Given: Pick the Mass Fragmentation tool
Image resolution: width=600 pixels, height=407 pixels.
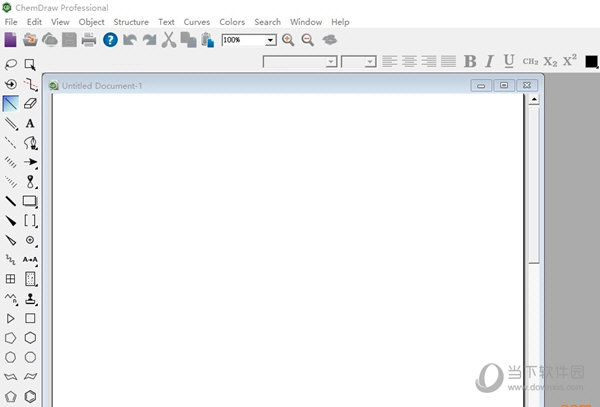Looking at the screenshot, I should (x=30, y=84).
